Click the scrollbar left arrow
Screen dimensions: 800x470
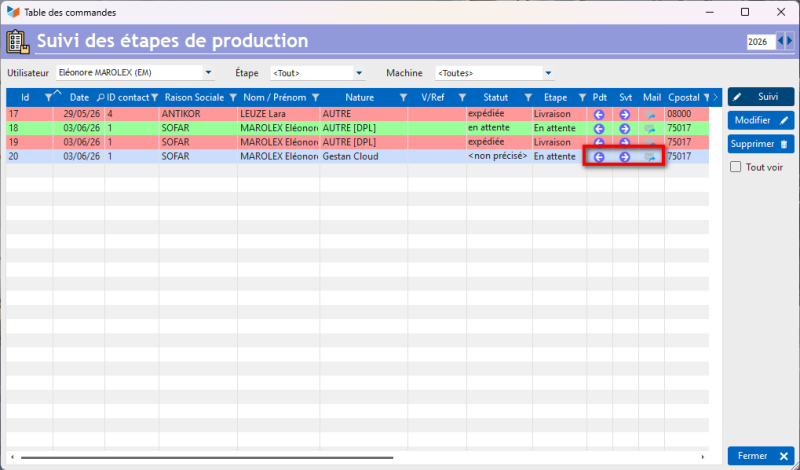pos(12,457)
